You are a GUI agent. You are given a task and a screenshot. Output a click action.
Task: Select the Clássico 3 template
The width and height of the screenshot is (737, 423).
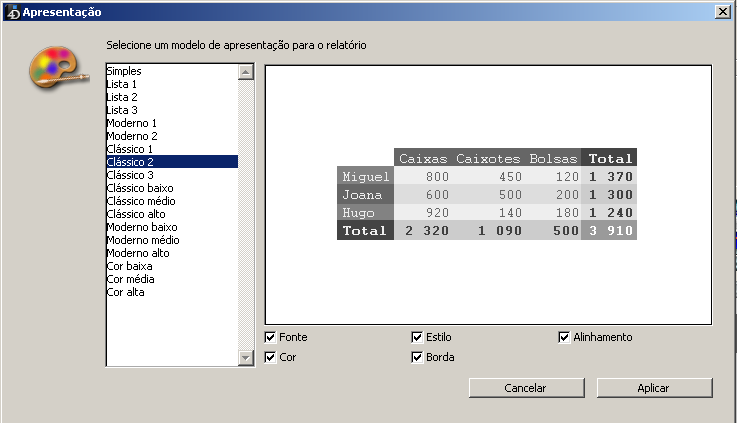(x=130, y=175)
